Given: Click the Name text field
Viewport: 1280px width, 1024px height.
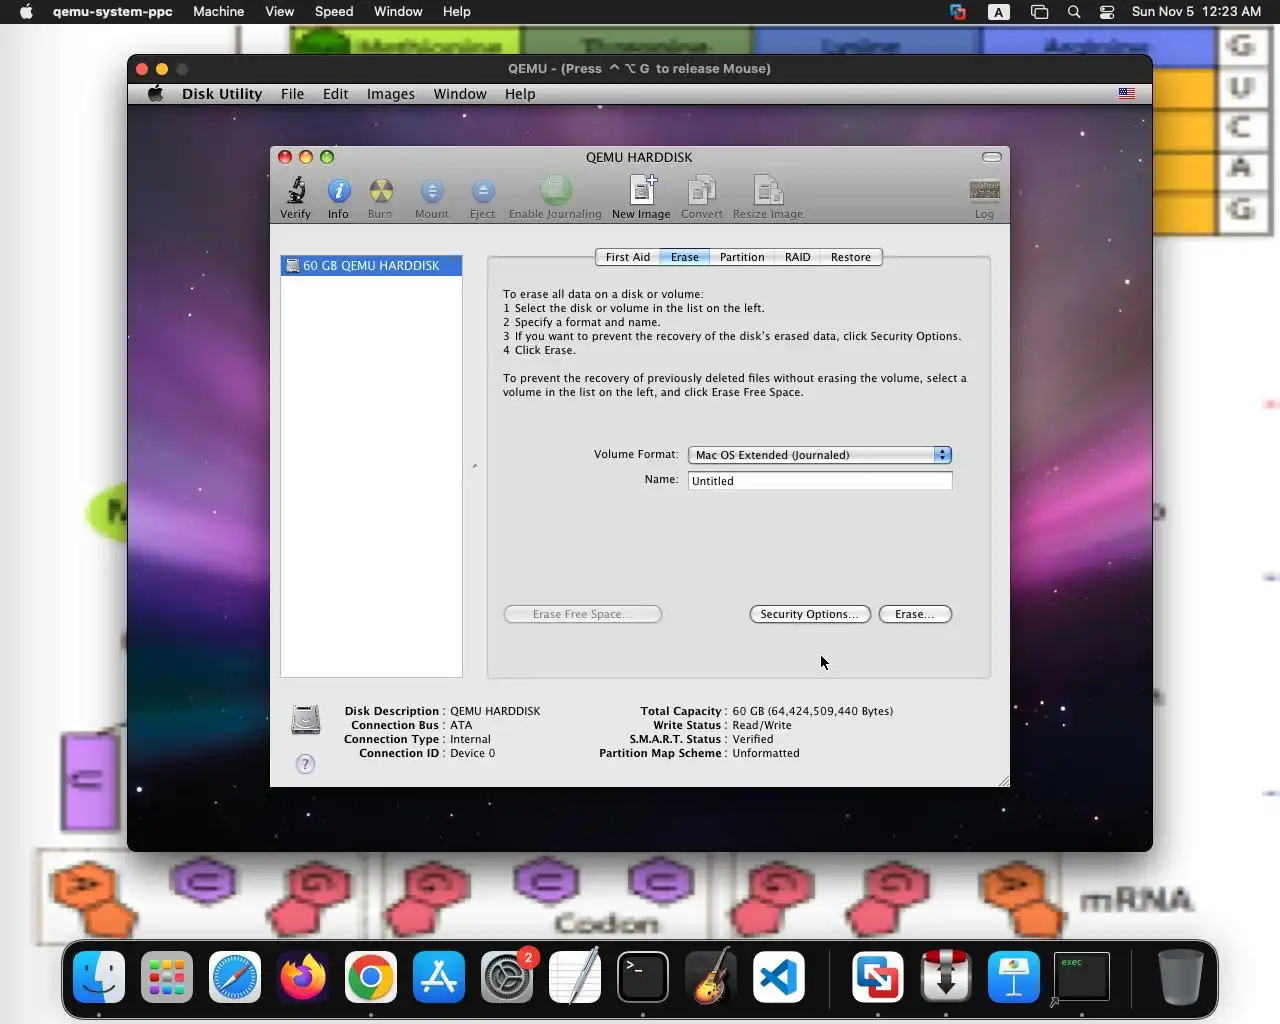Looking at the screenshot, I should pos(820,481).
